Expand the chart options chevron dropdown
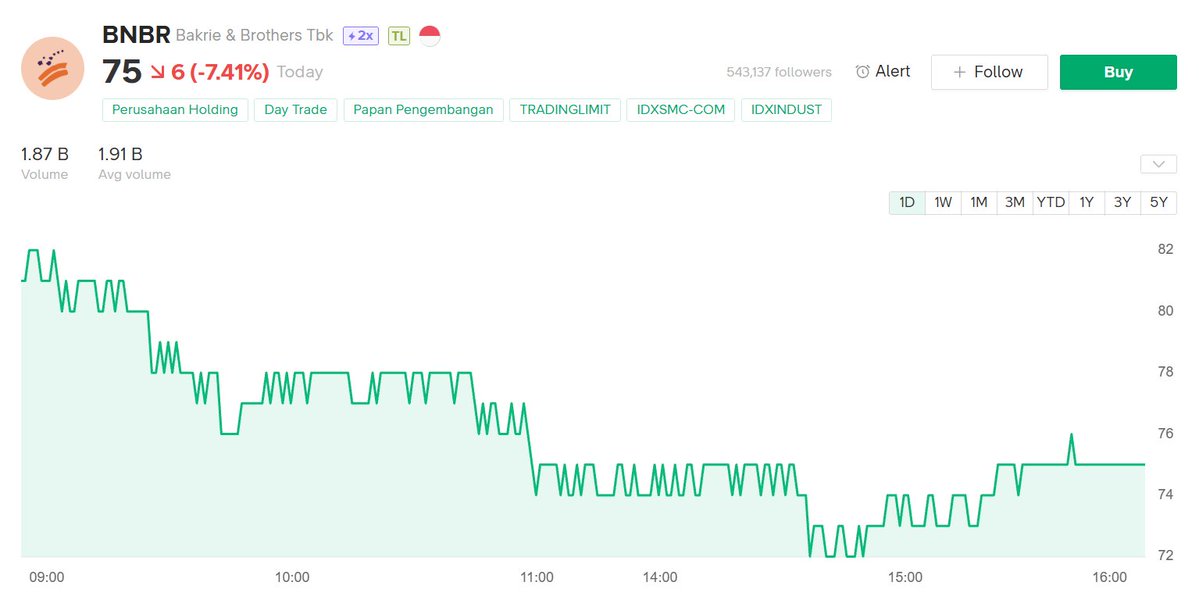1199x607 pixels. [1158, 164]
